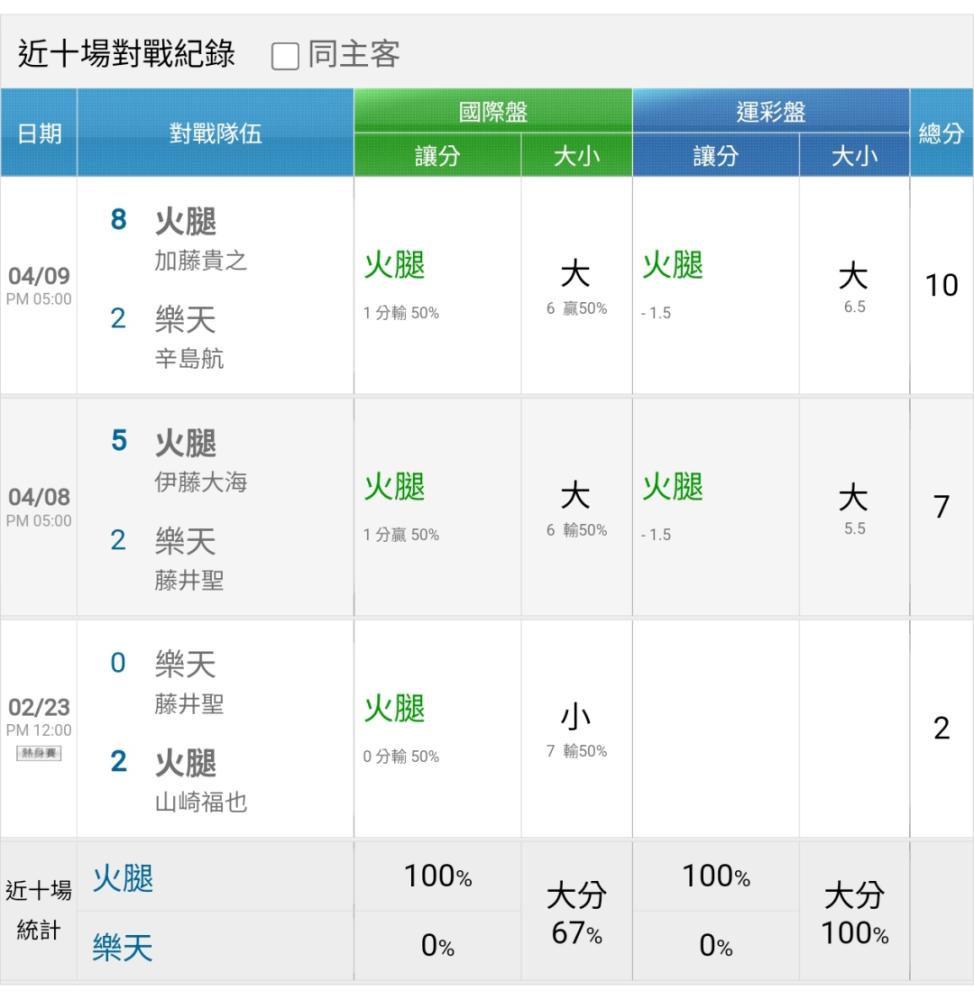Click 樂天 in the statistics row

pos(122,946)
